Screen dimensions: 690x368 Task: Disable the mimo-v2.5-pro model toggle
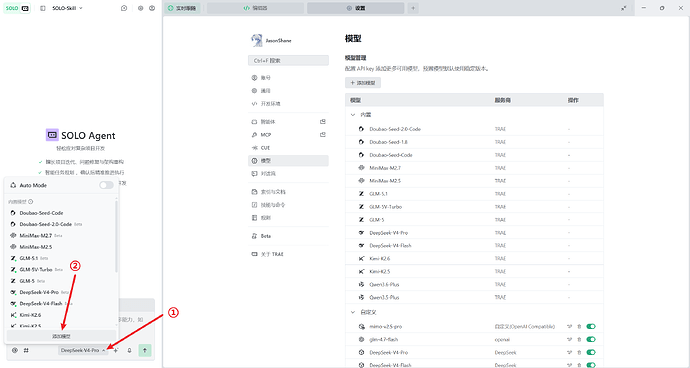pos(591,327)
